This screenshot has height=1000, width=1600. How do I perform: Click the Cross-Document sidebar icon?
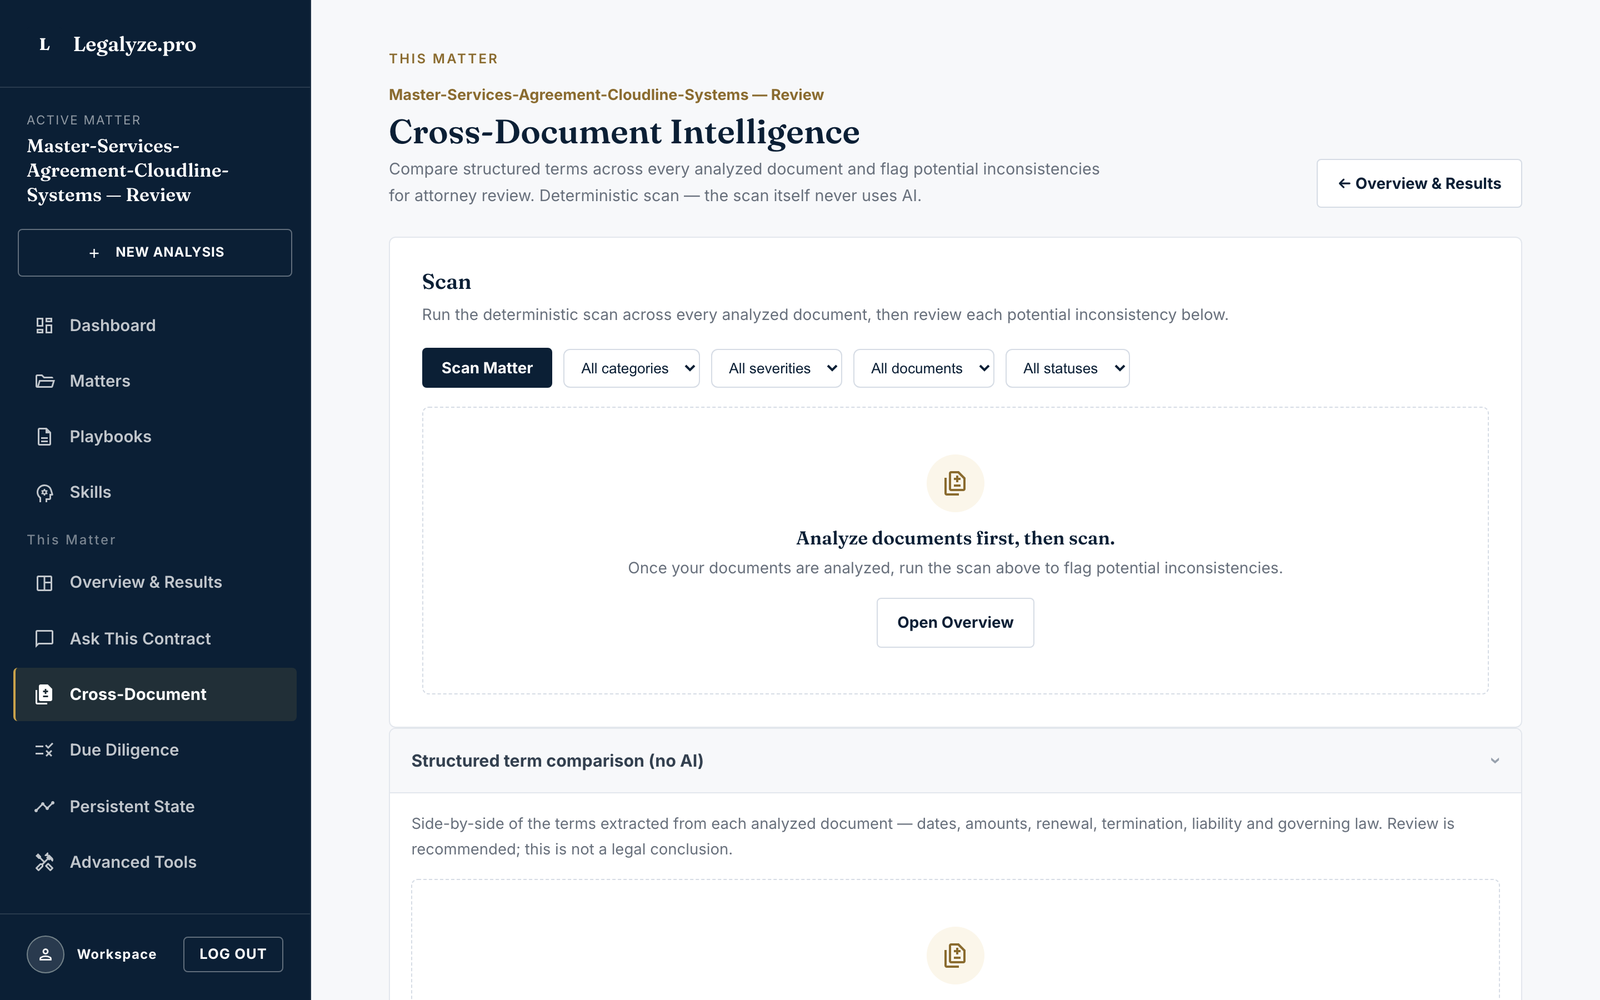[x=44, y=694]
